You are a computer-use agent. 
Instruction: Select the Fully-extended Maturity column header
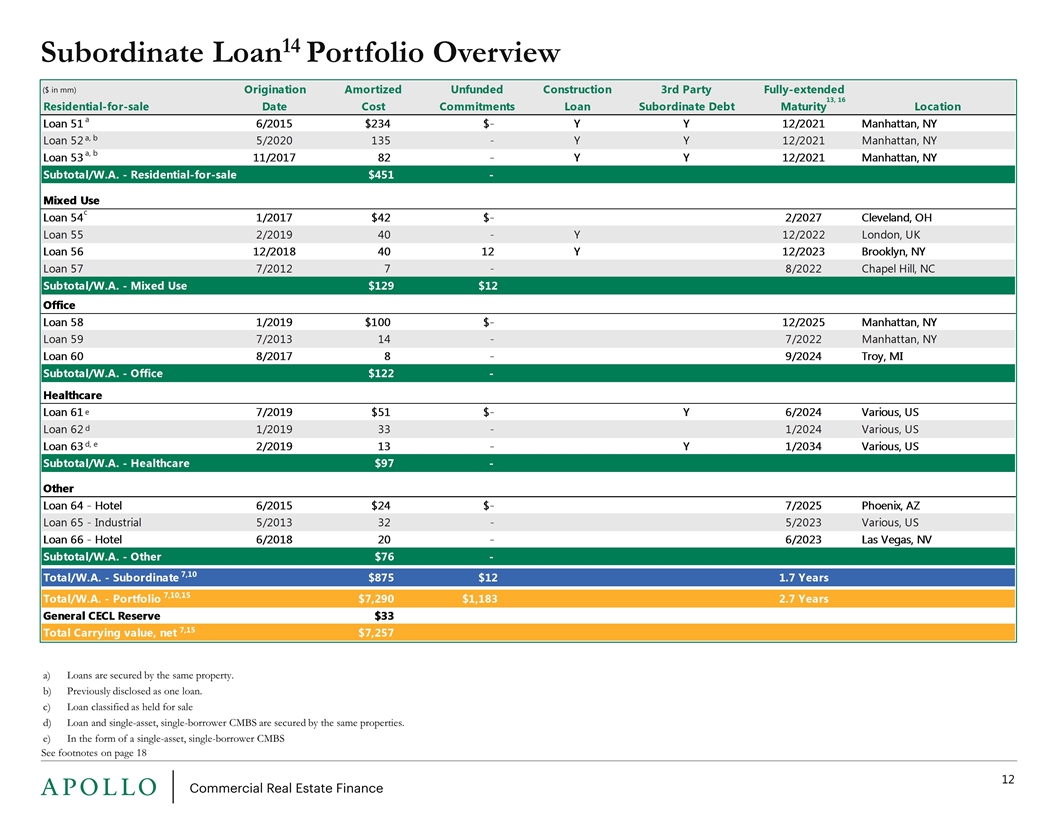click(x=804, y=98)
